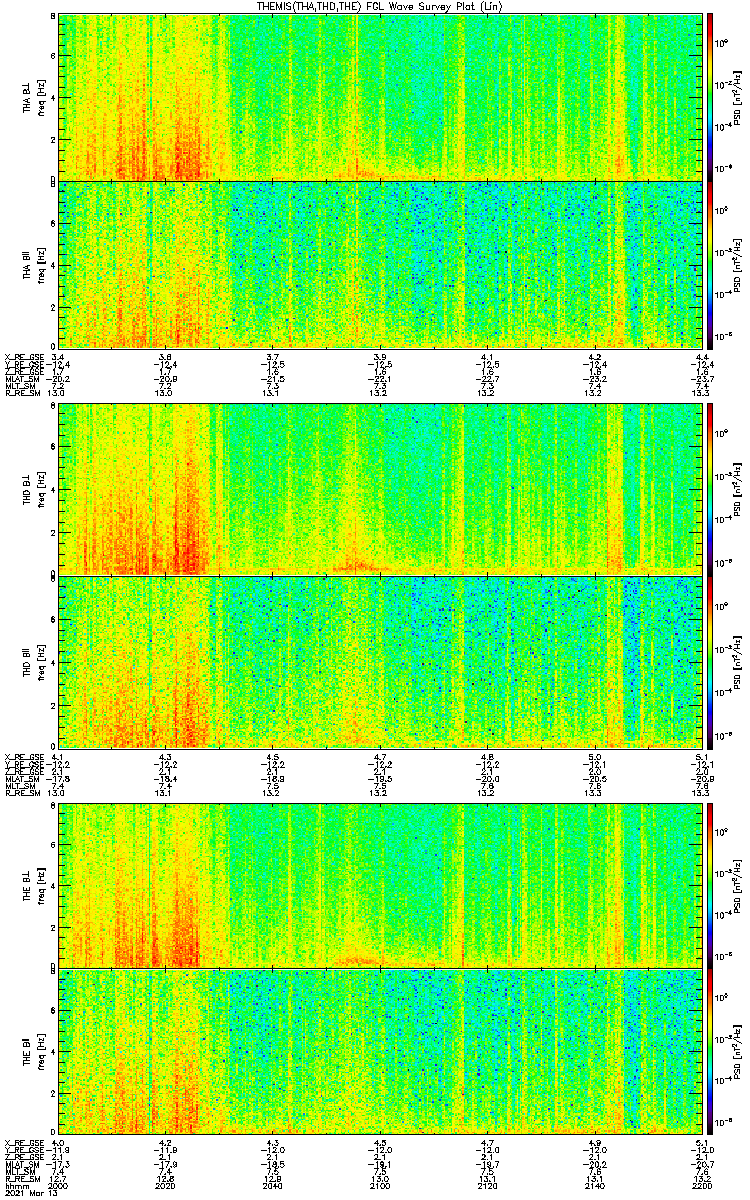Viewport: 750px width, 1200px height.
Task: Click R_RE_SM label below the THA panels
Action: click(23, 393)
